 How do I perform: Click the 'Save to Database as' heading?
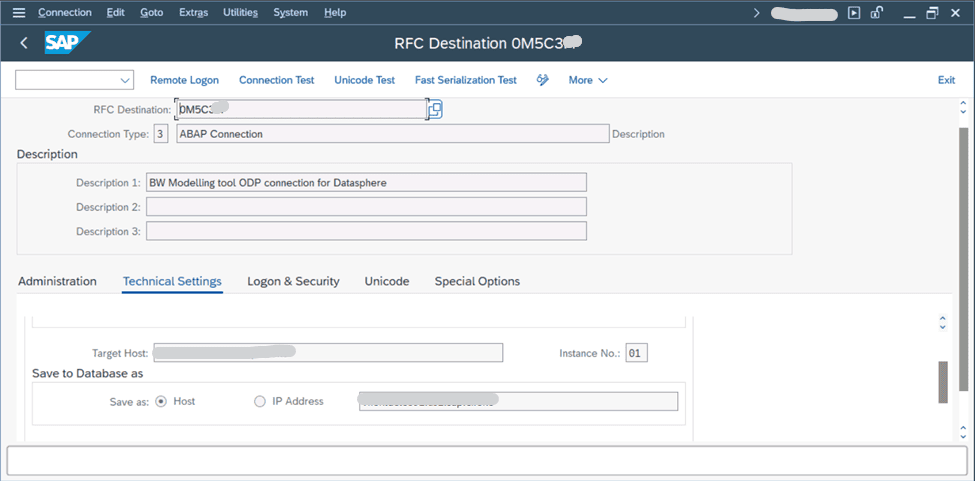click(x=88, y=373)
